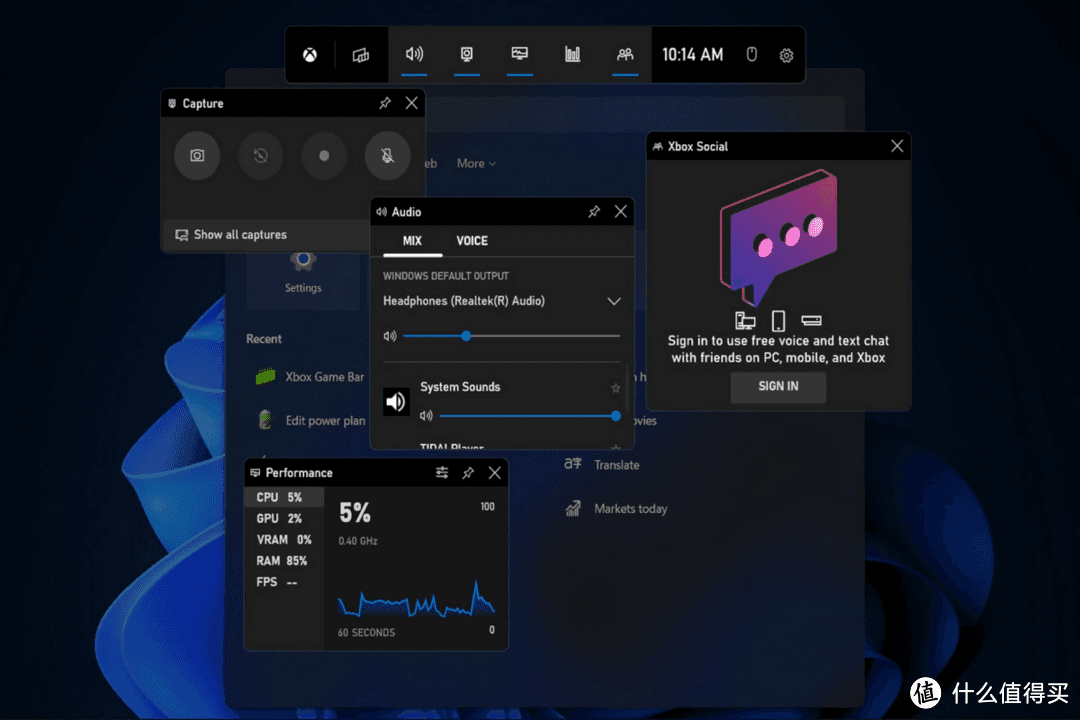Open the Resources widget bar-chart icon

pyautogui.click(x=572, y=54)
